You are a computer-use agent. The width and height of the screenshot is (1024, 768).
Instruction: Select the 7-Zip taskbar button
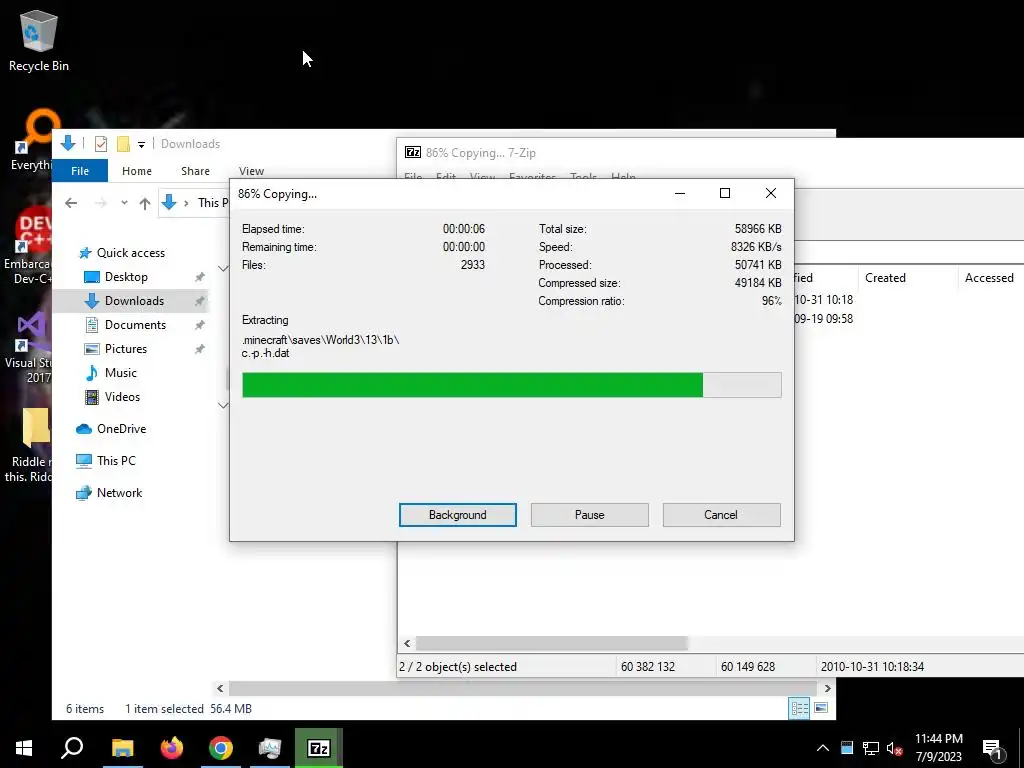coord(319,748)
